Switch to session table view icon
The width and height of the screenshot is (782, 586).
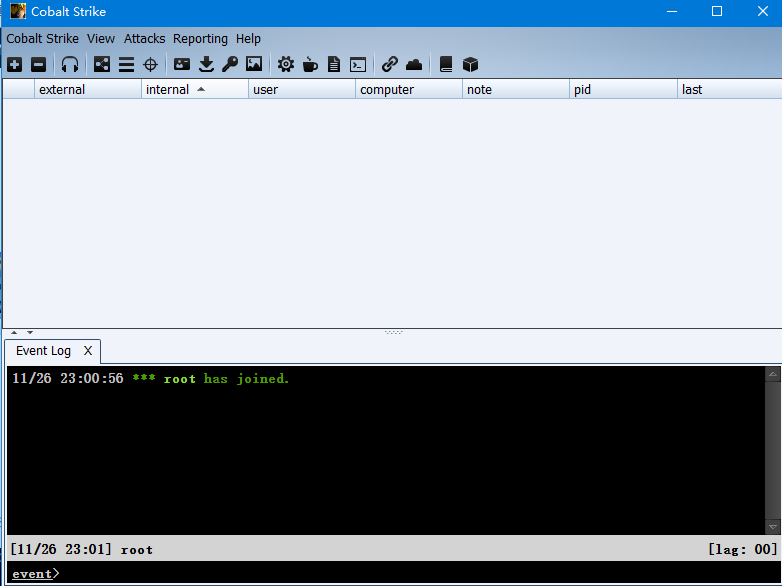(126, 64)
